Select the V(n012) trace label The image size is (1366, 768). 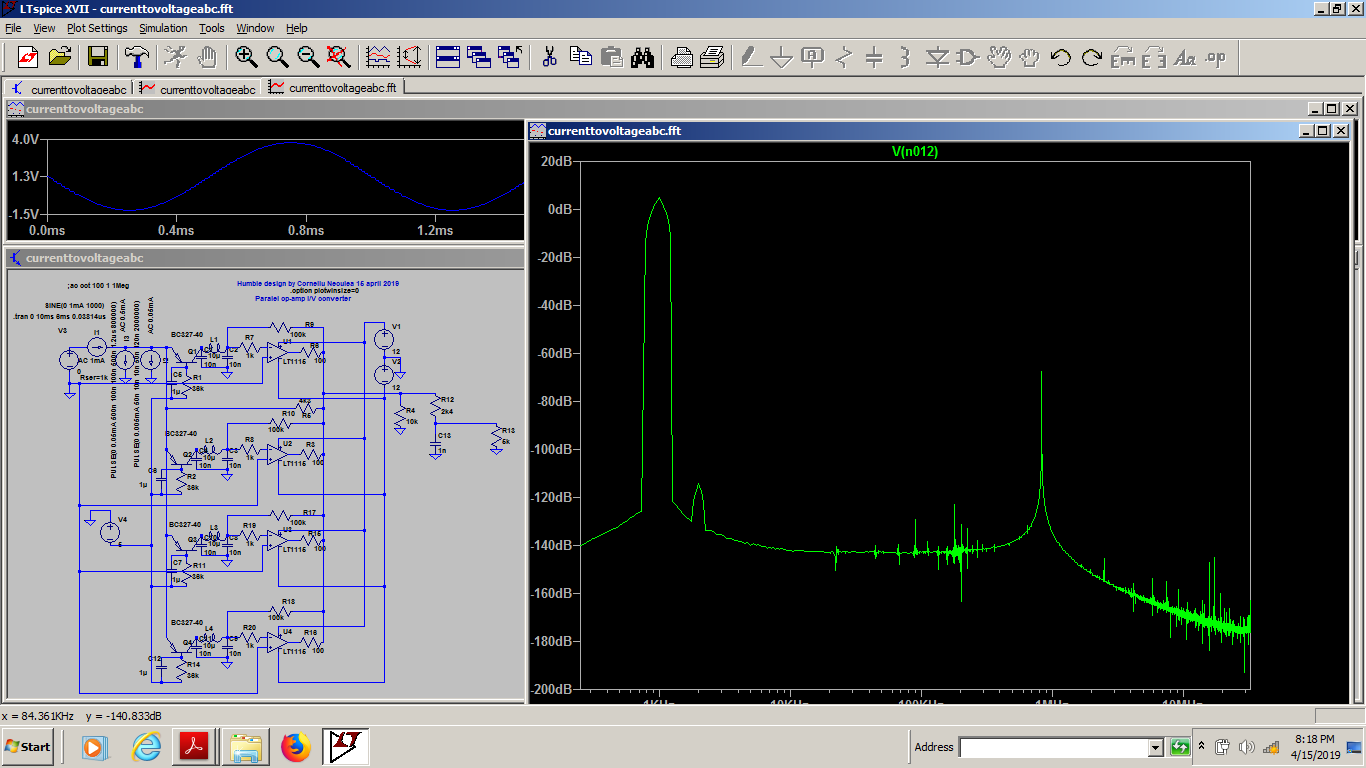(915, 152)
